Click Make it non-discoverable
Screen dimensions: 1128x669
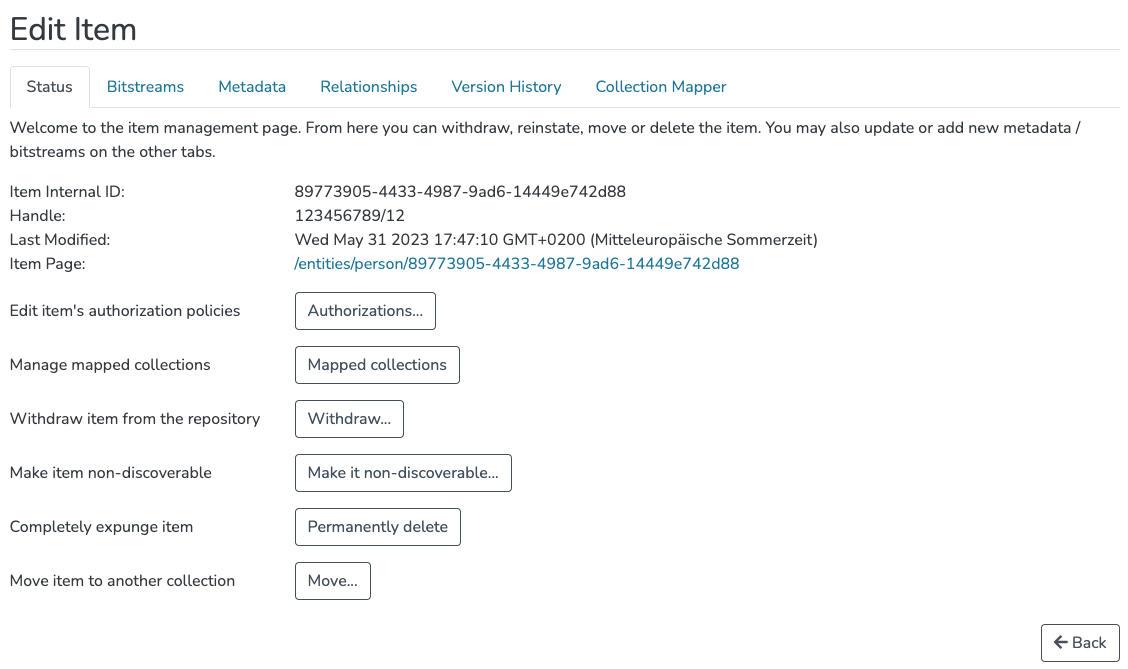[x=403, y=473]
